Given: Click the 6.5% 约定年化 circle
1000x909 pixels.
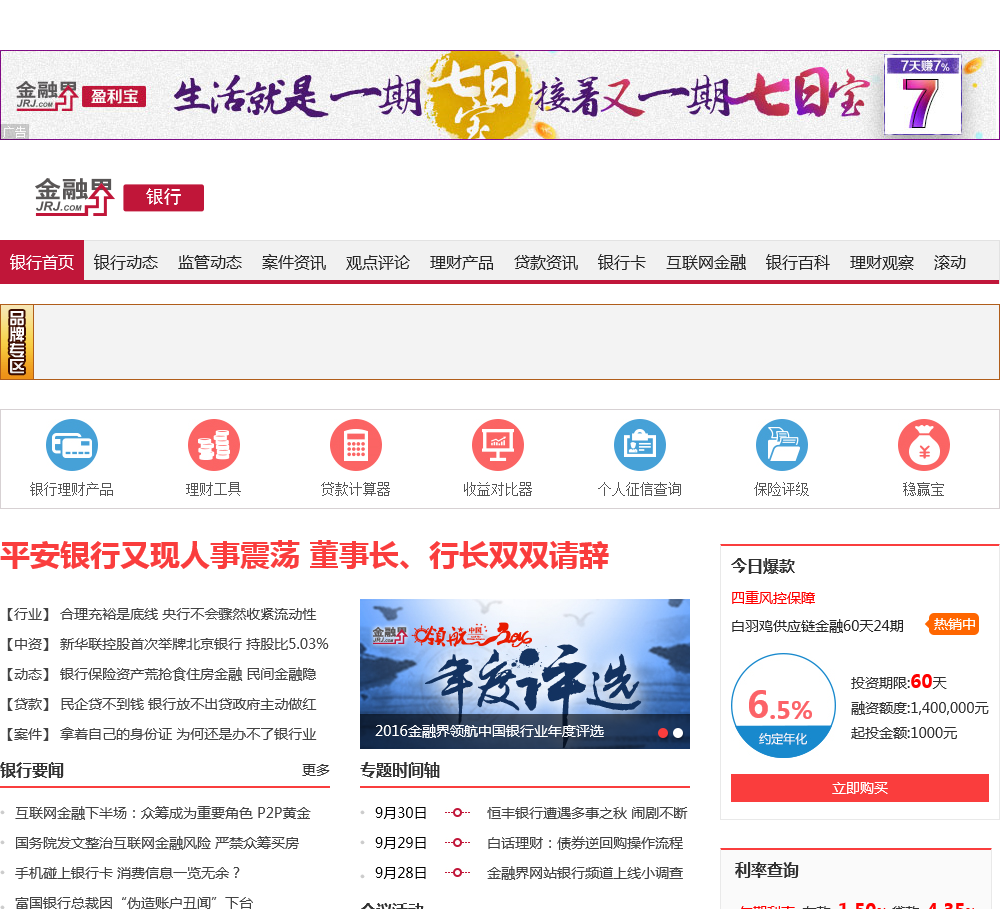Looking at the screenshot, I should 783,706.
